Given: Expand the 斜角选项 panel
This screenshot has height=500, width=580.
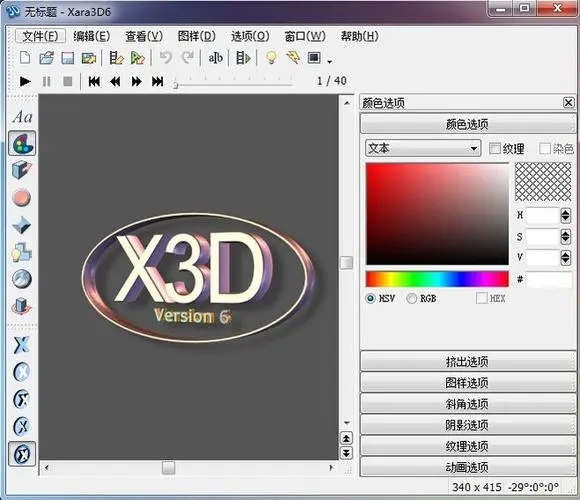Looking at the screenshot, I should pyautogui.click(x=468, y=403).
